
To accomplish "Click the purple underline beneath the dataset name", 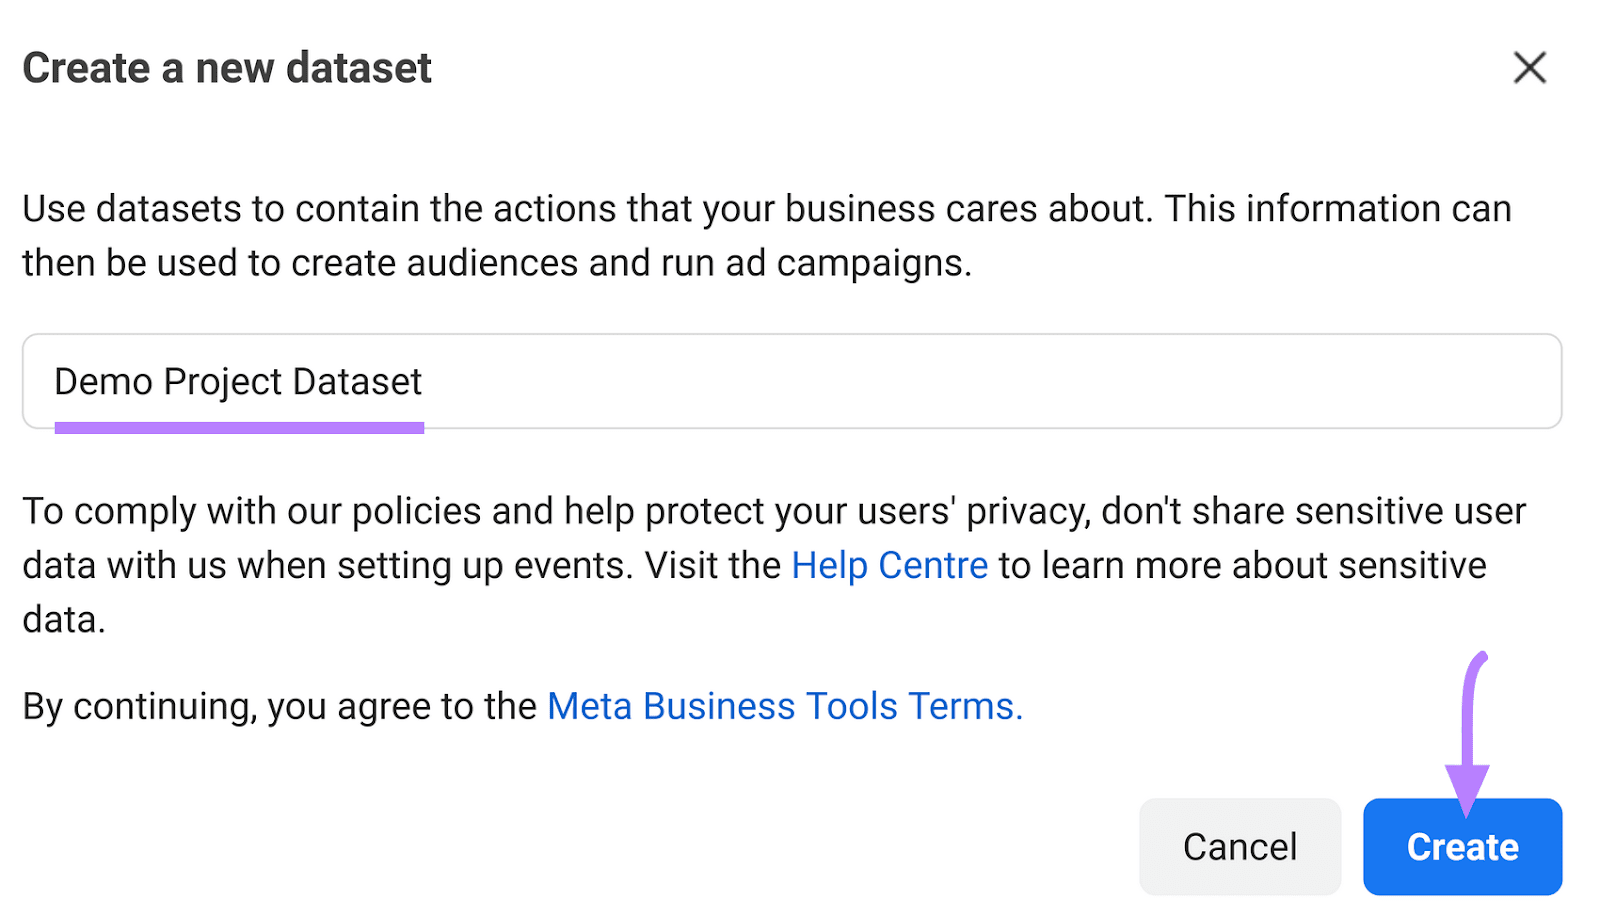I will click(x=240, y=428).
